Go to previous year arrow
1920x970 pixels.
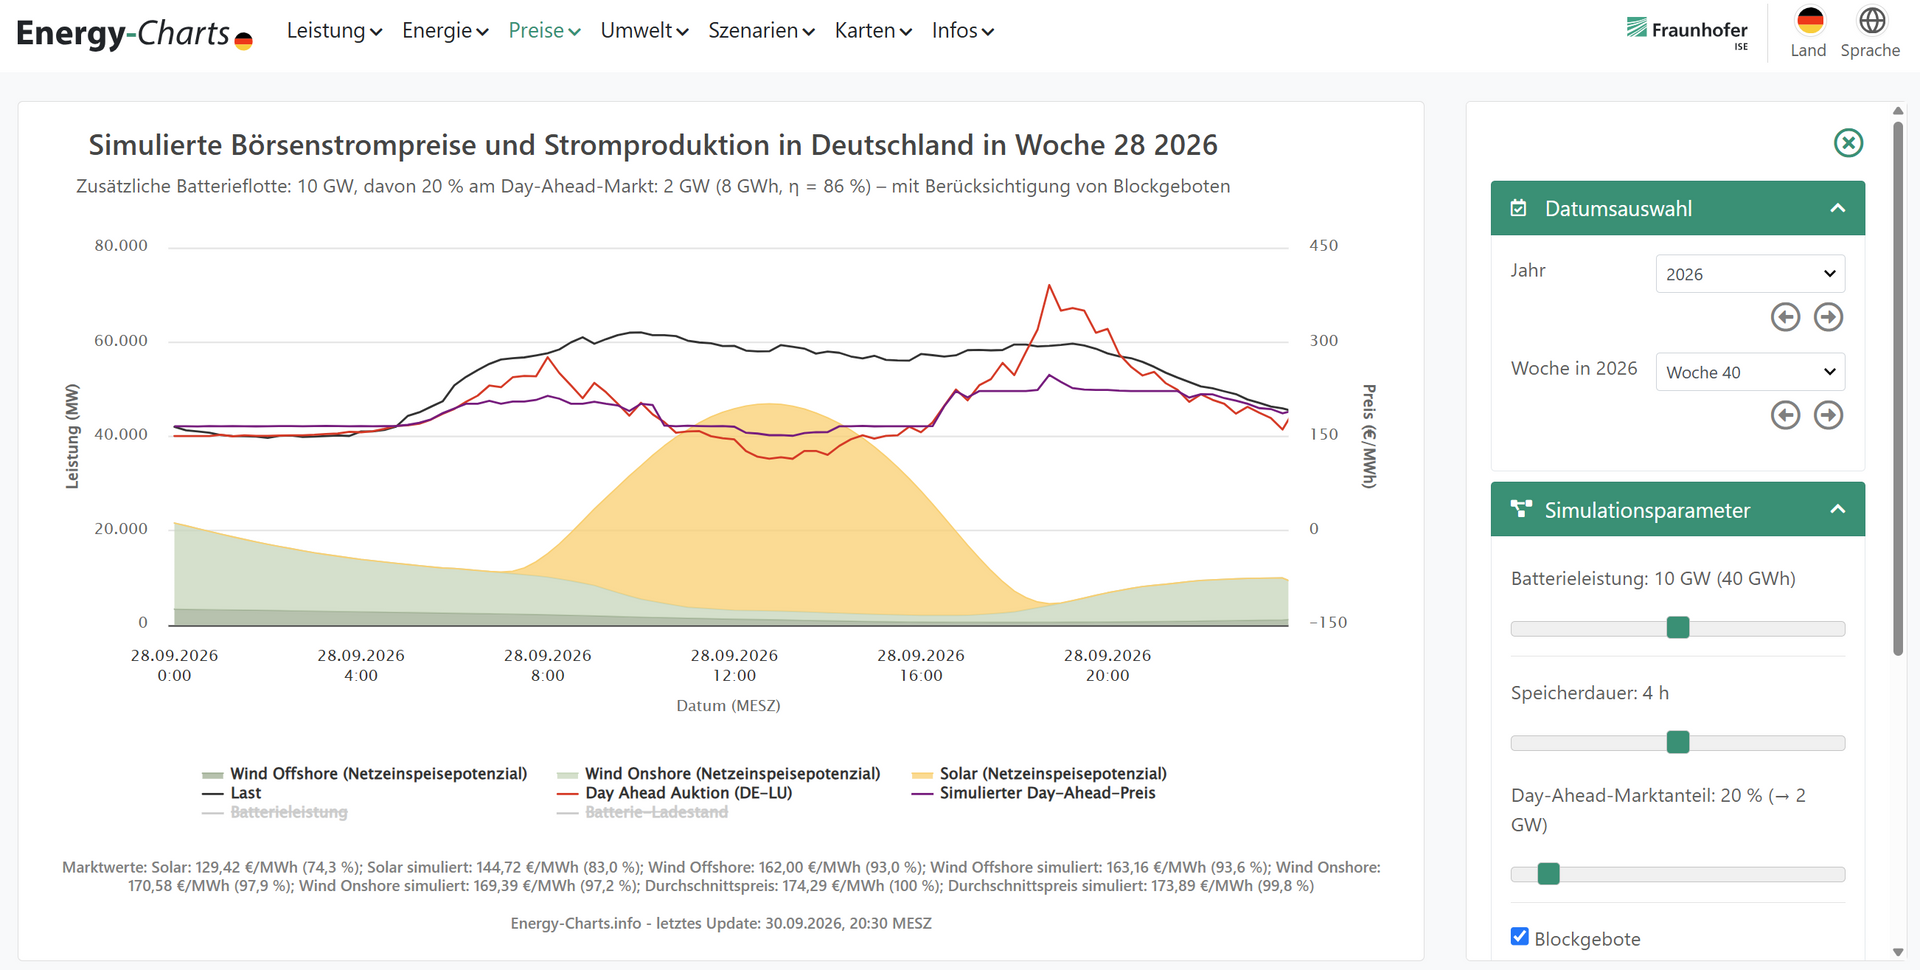click(x=1785, y=317)
